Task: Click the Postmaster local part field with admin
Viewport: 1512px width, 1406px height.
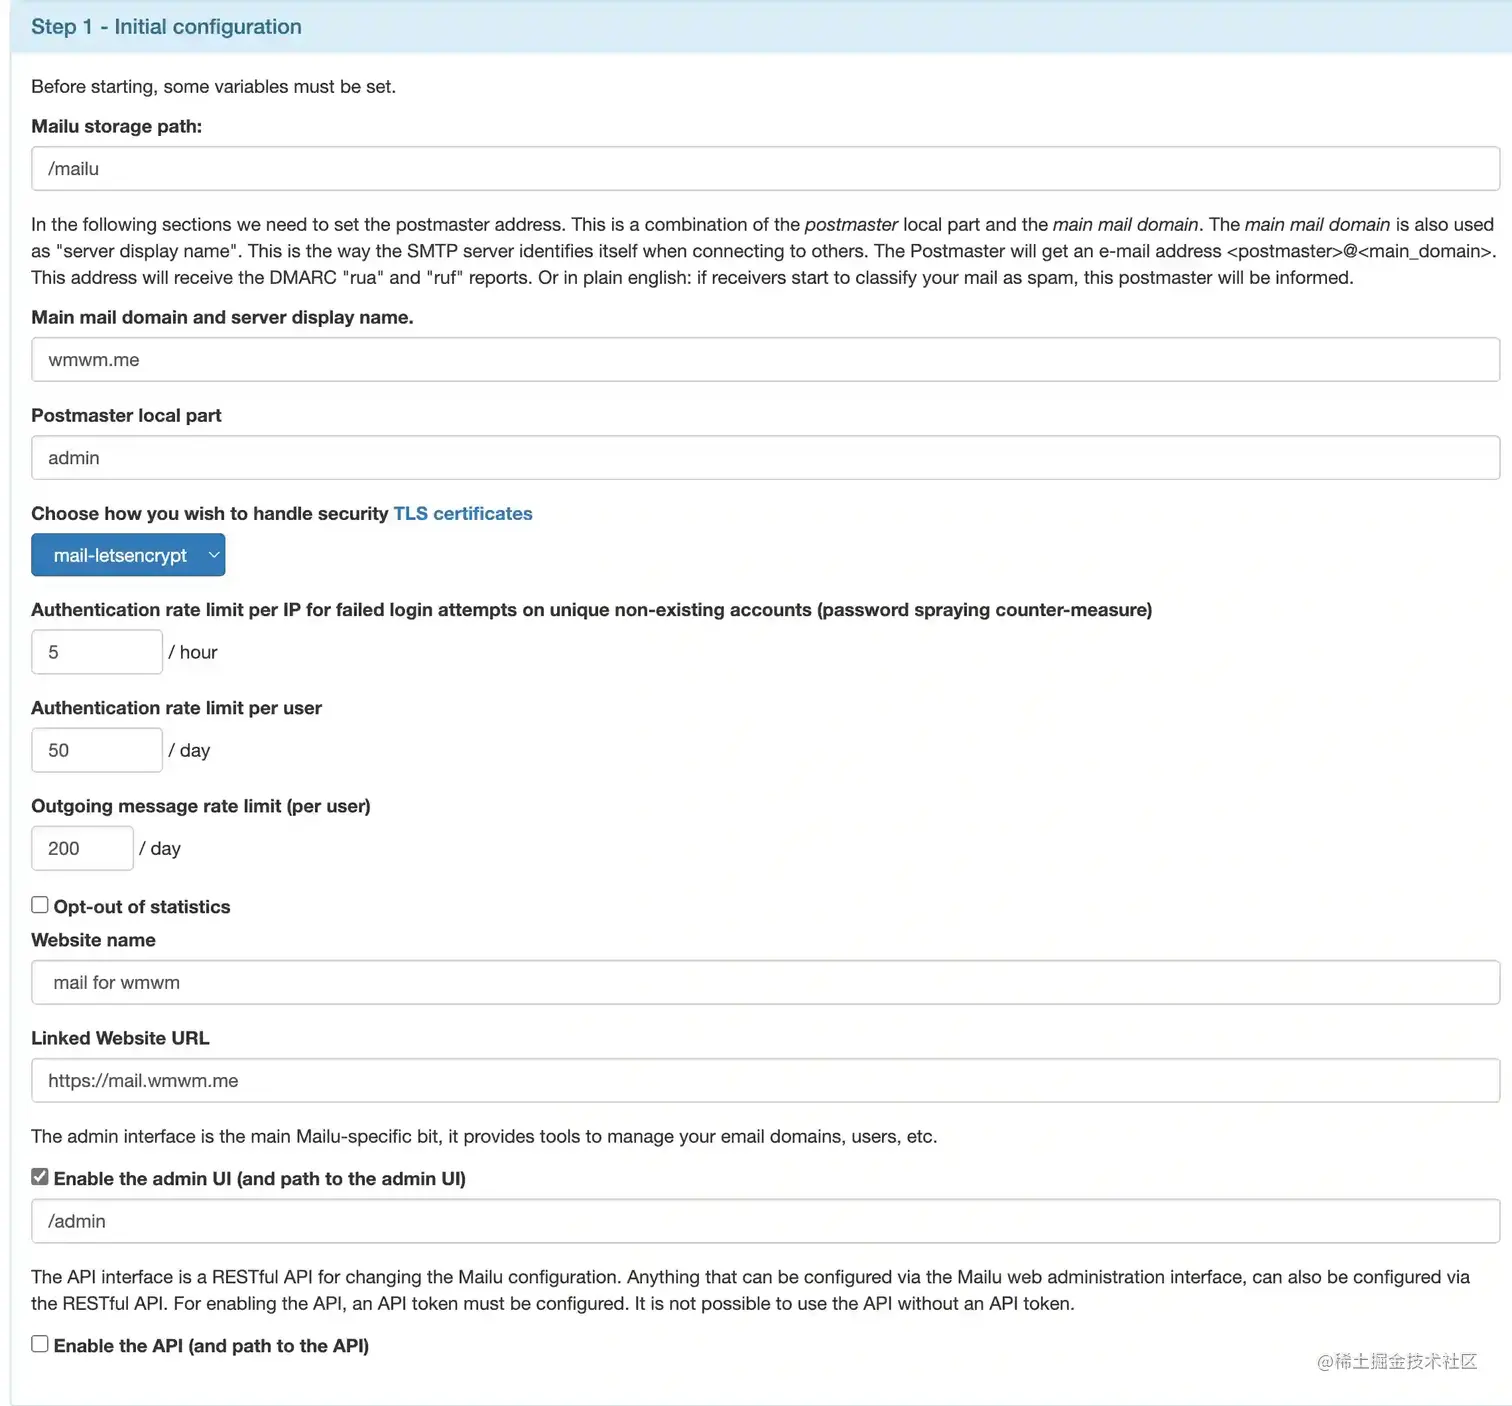Action: coord(765,457)
